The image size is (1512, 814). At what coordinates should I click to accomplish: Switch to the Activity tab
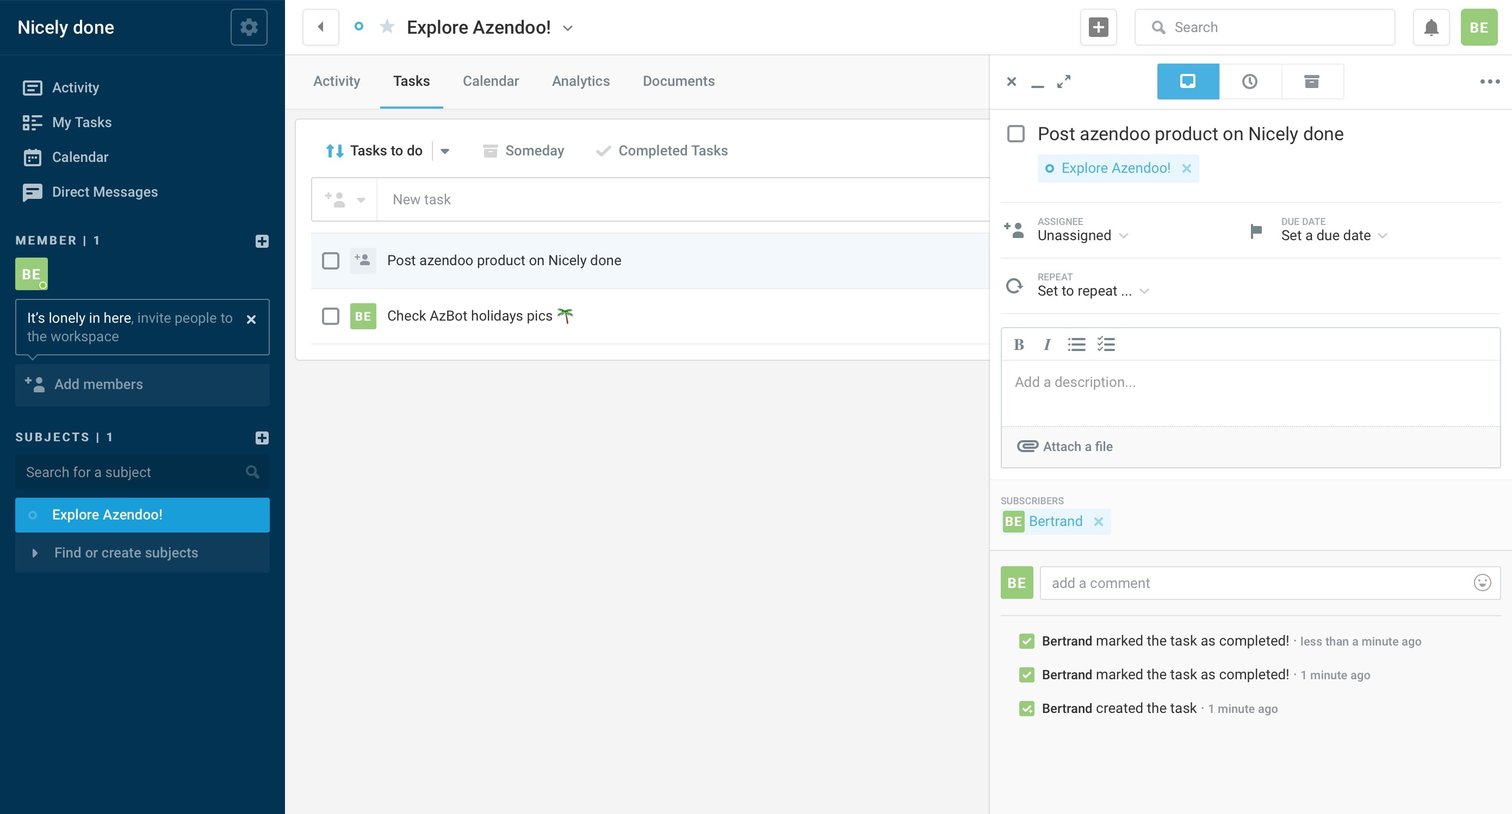(x=336, y=81)
